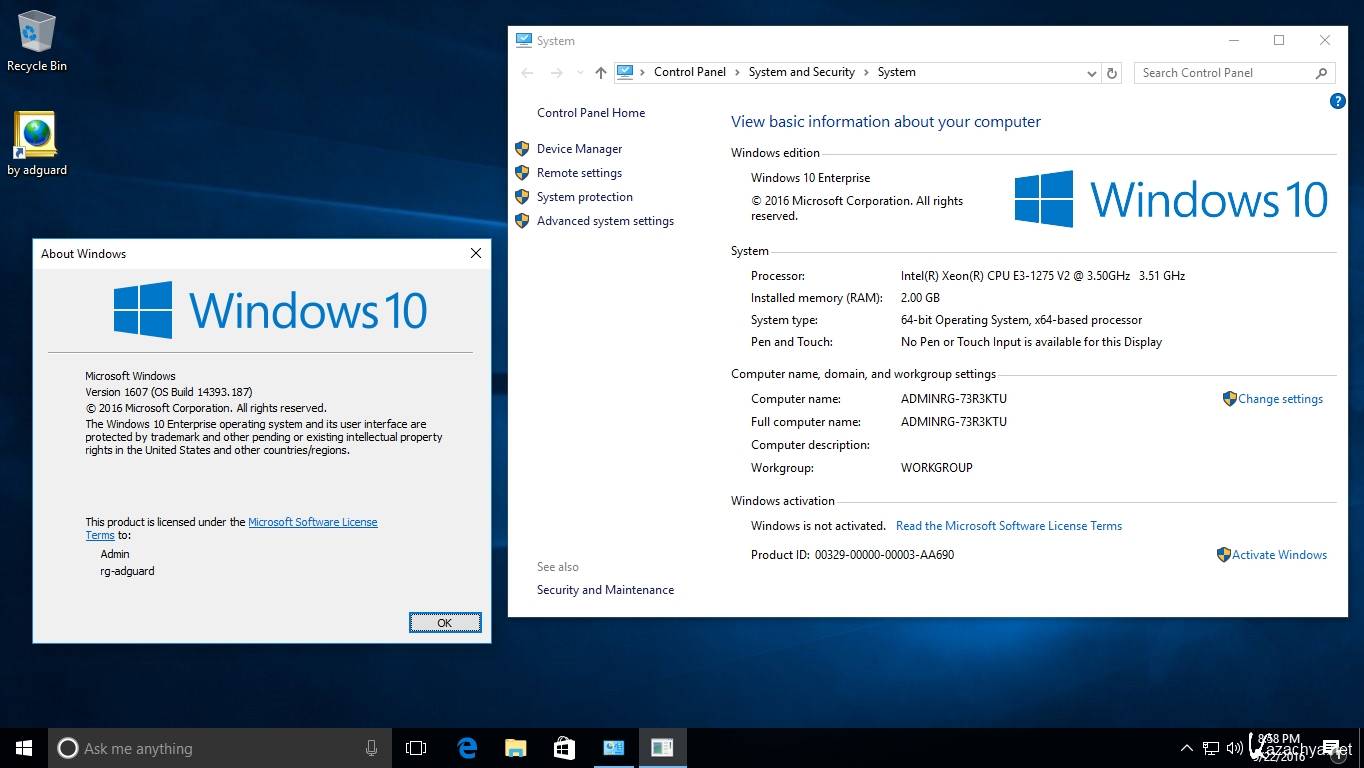Screen dimensions: 1364x768
Task: Click the Cortana microphone icon
Action: [371, 748]
